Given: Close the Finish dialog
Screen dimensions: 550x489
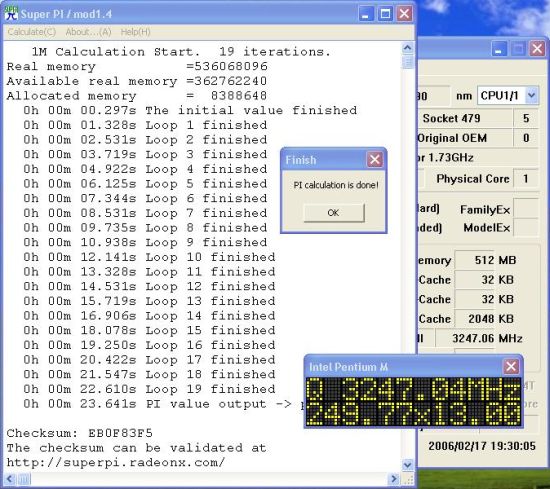Looking at the screenshot, I should tap(375, 160).
